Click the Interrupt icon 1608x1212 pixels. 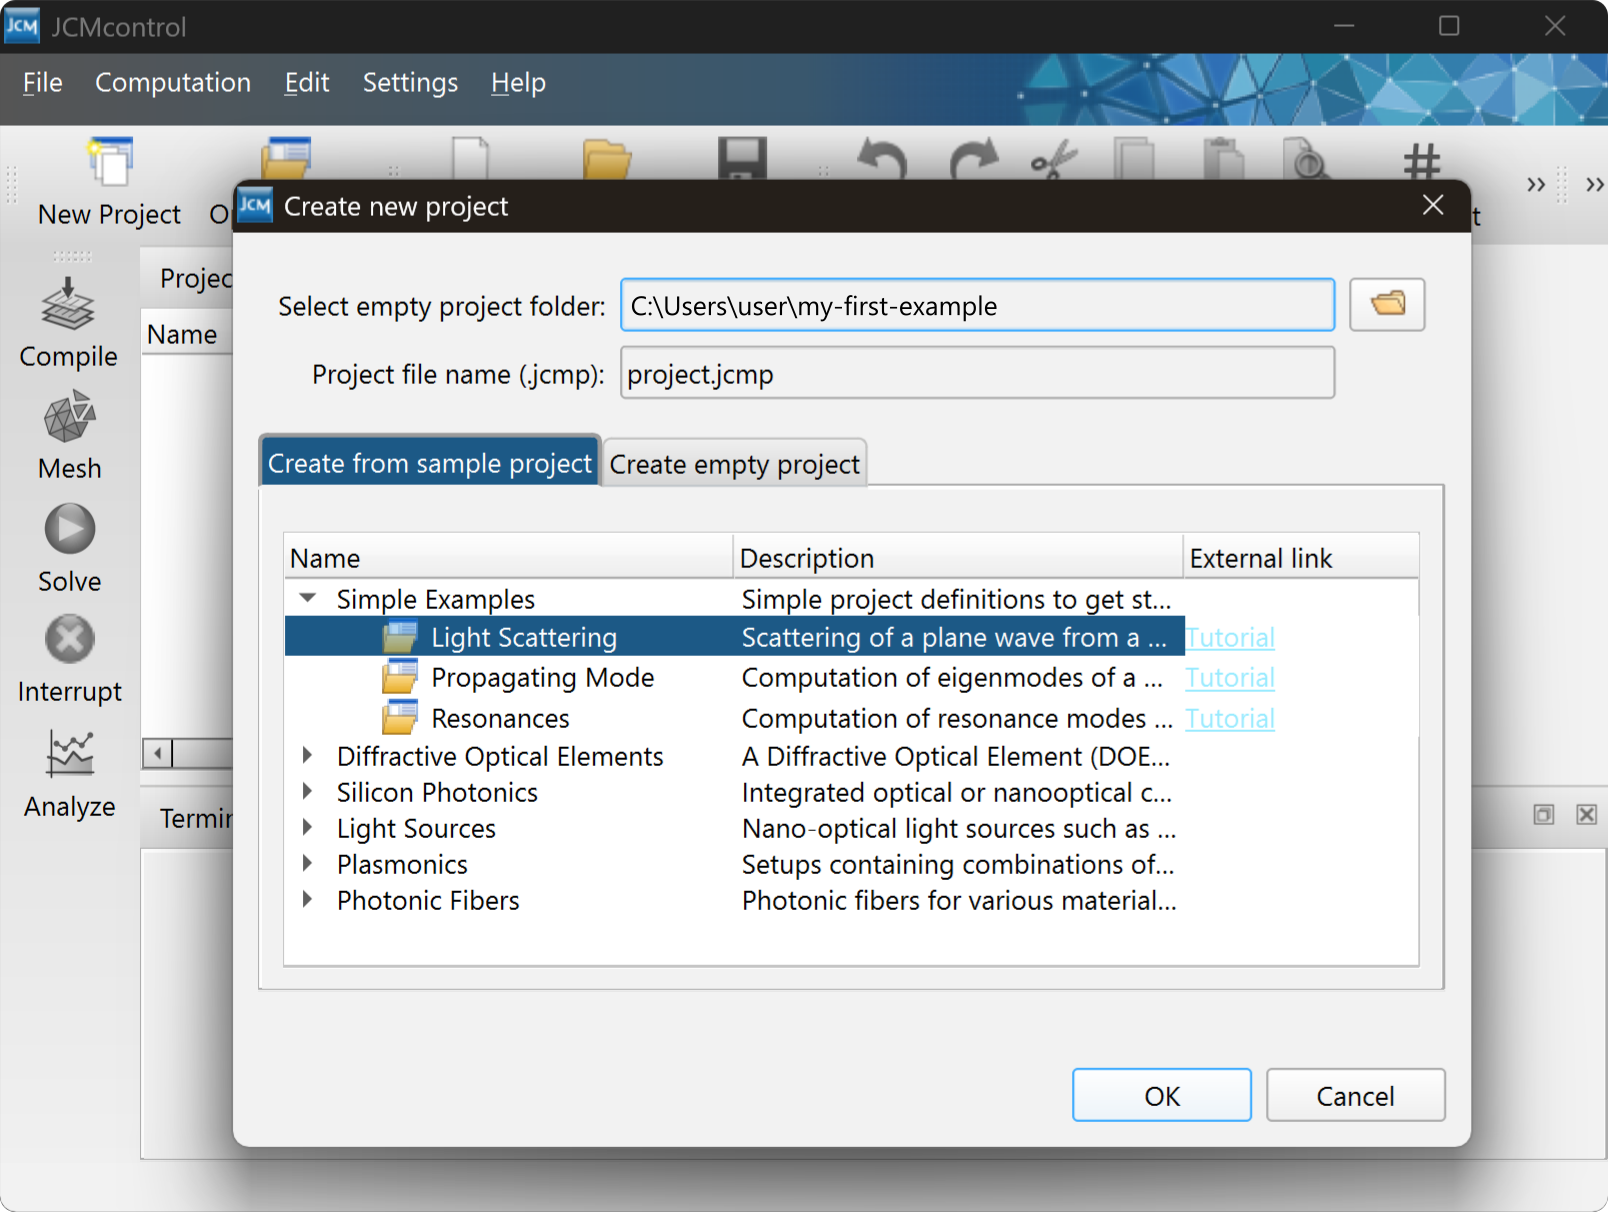70,639
